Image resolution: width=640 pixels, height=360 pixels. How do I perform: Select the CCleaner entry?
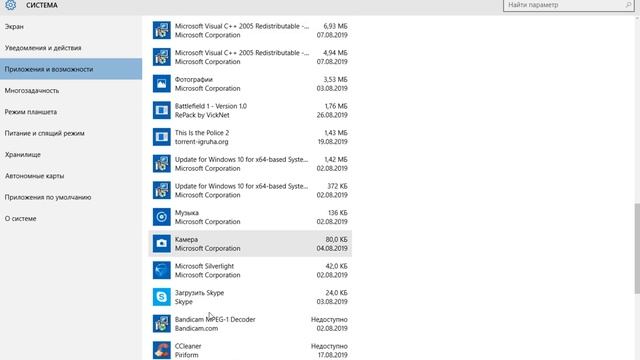pos(250,350)
